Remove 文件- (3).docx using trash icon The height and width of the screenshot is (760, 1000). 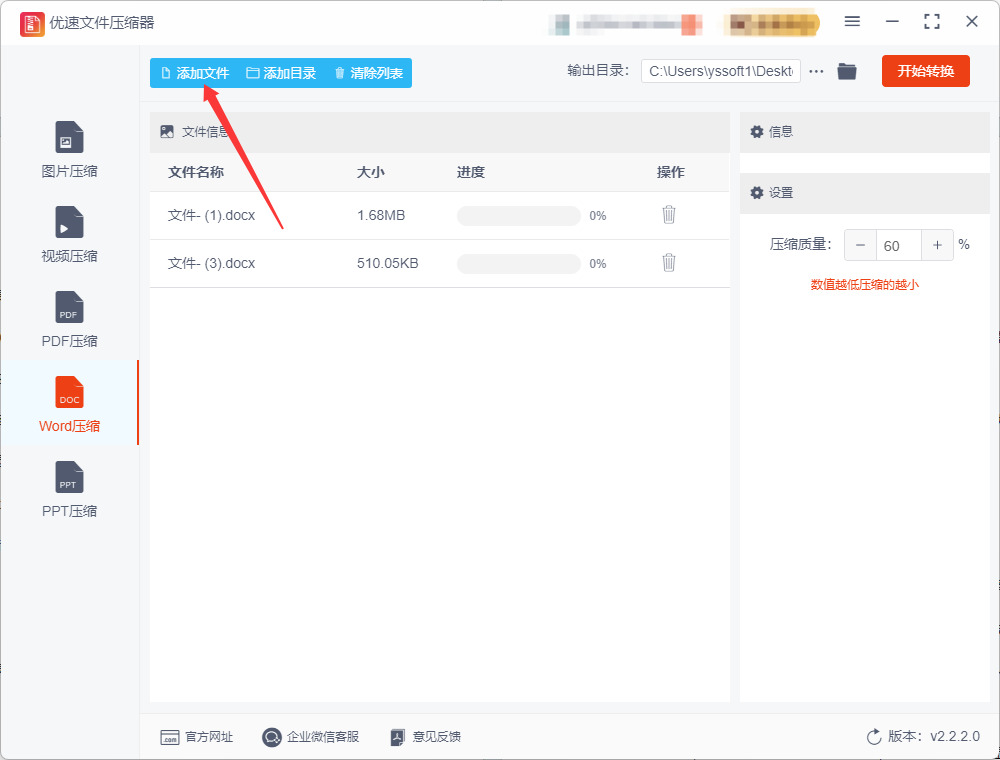click(668, 263)
